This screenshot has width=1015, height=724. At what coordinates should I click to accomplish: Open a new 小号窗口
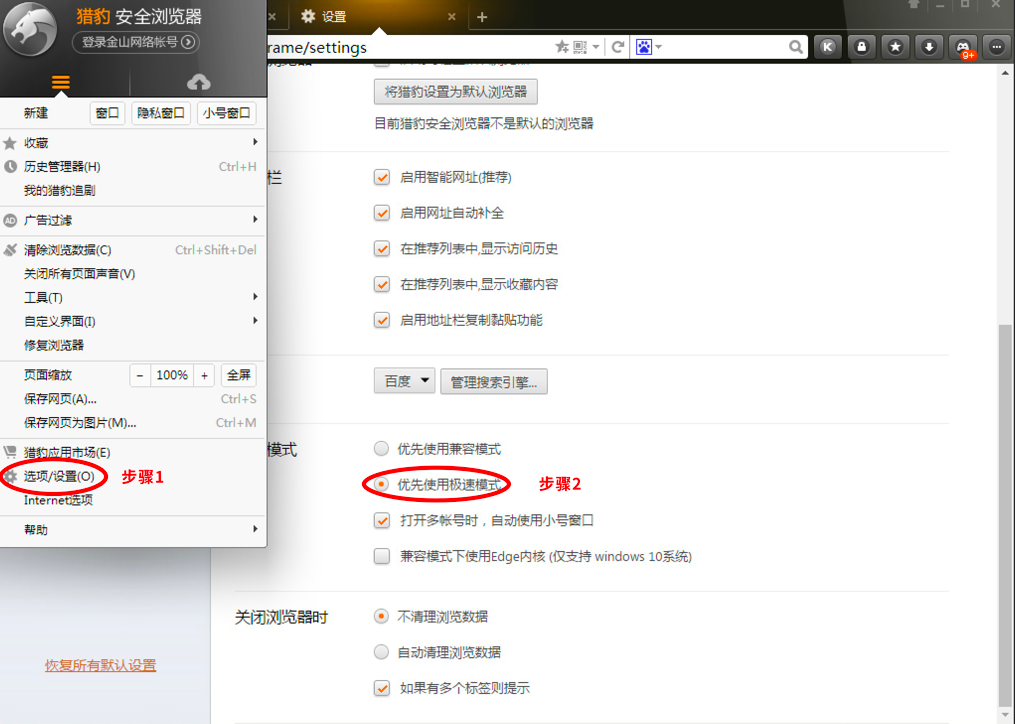(x=227, y=113)
